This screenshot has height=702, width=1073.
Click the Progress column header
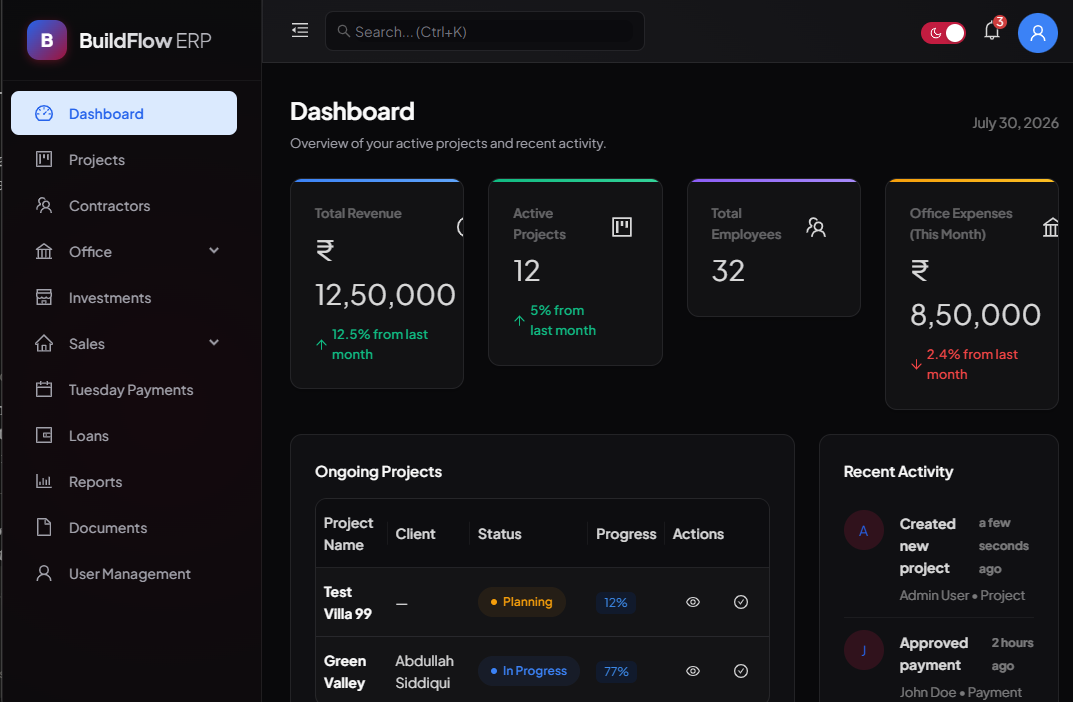click(626, 534)
